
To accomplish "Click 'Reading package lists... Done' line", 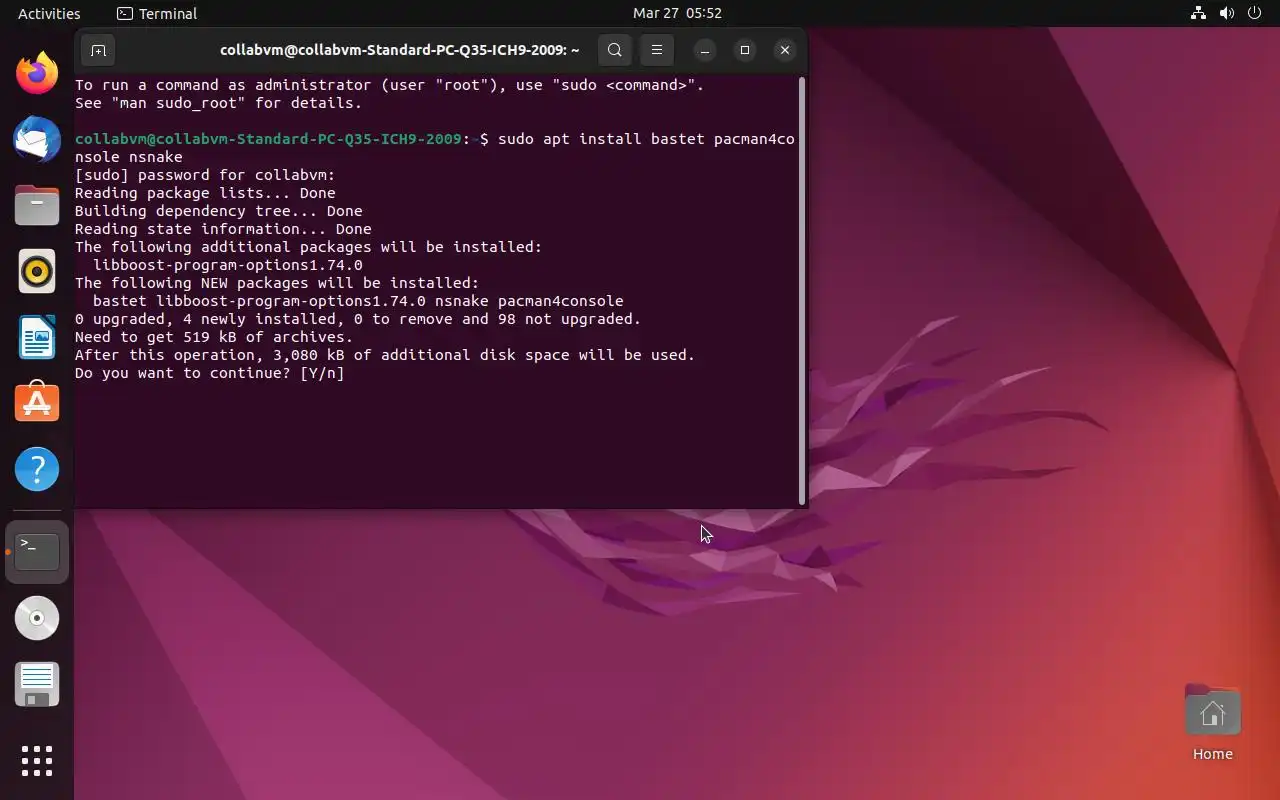I will click(x=205, y=193).
